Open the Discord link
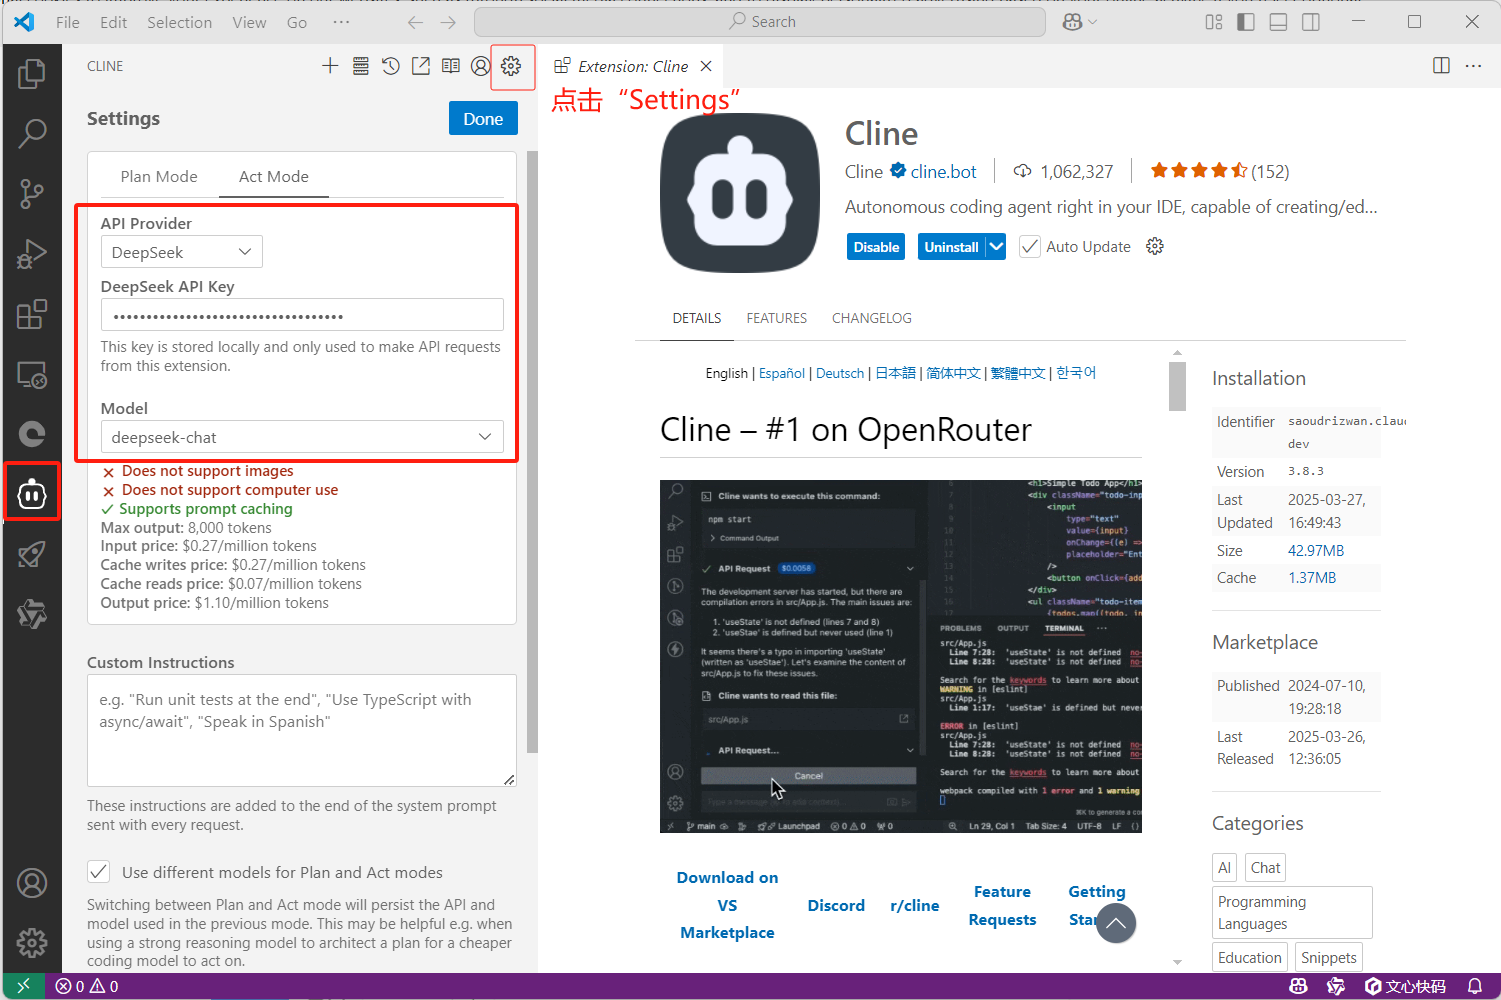1501x1000 pixels. [x=836, y=905]
